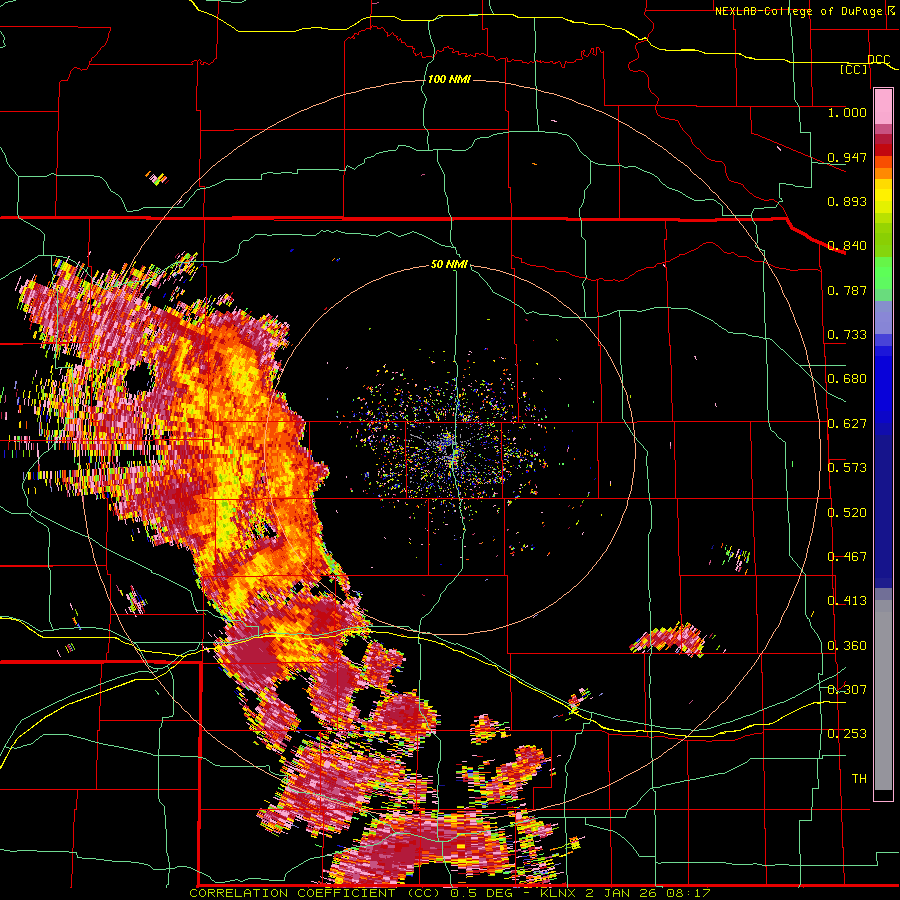The image size is (900, 900).
Task: Click the TH label on the scale
Action: click(x=859, y=779)
